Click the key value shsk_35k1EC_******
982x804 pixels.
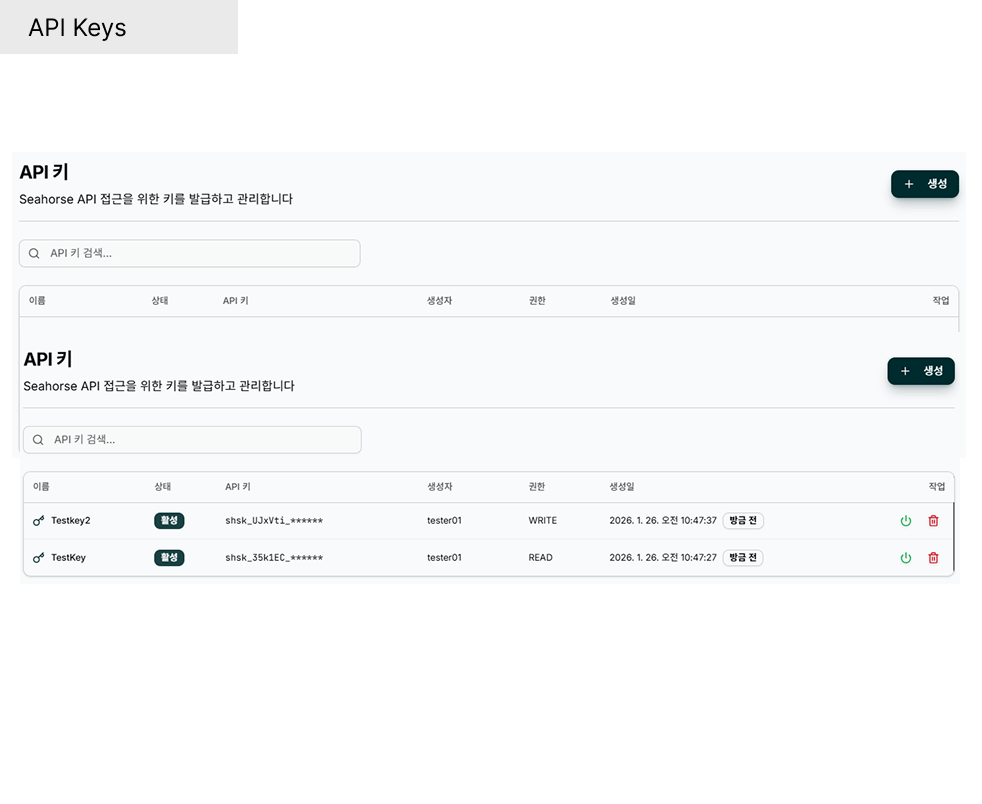point(274,558)
